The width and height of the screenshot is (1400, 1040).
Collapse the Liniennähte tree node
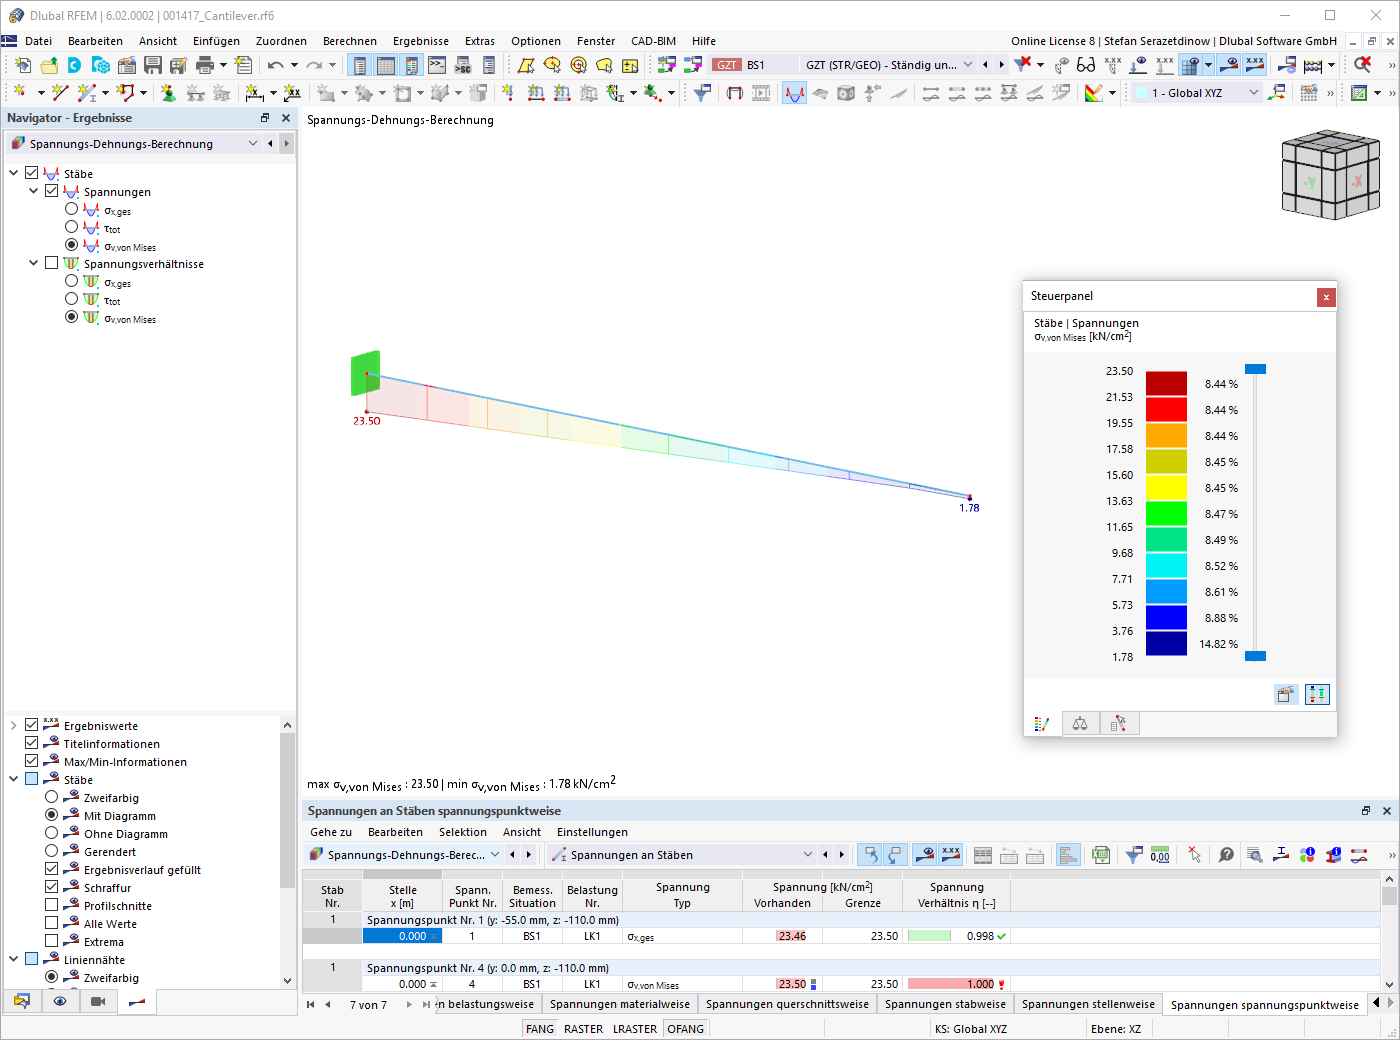[14, 959]
